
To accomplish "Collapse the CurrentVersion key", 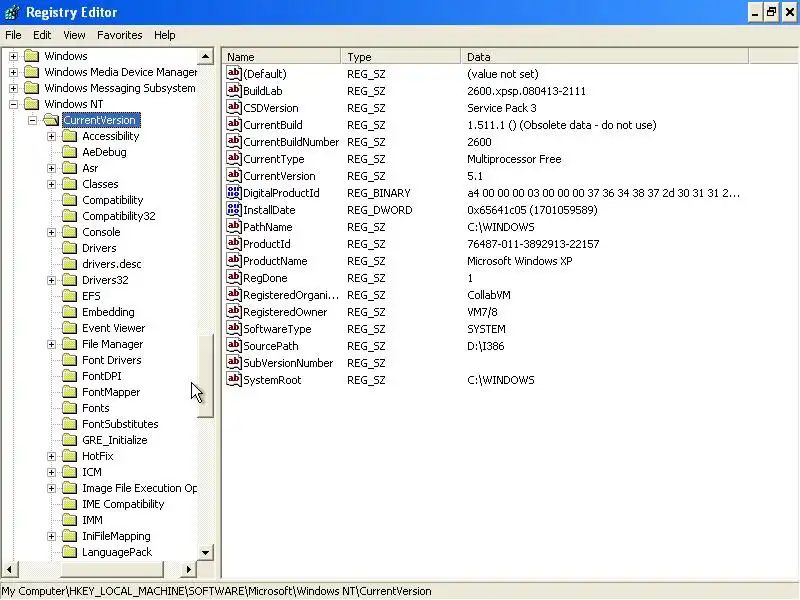I will pos(33,120).
